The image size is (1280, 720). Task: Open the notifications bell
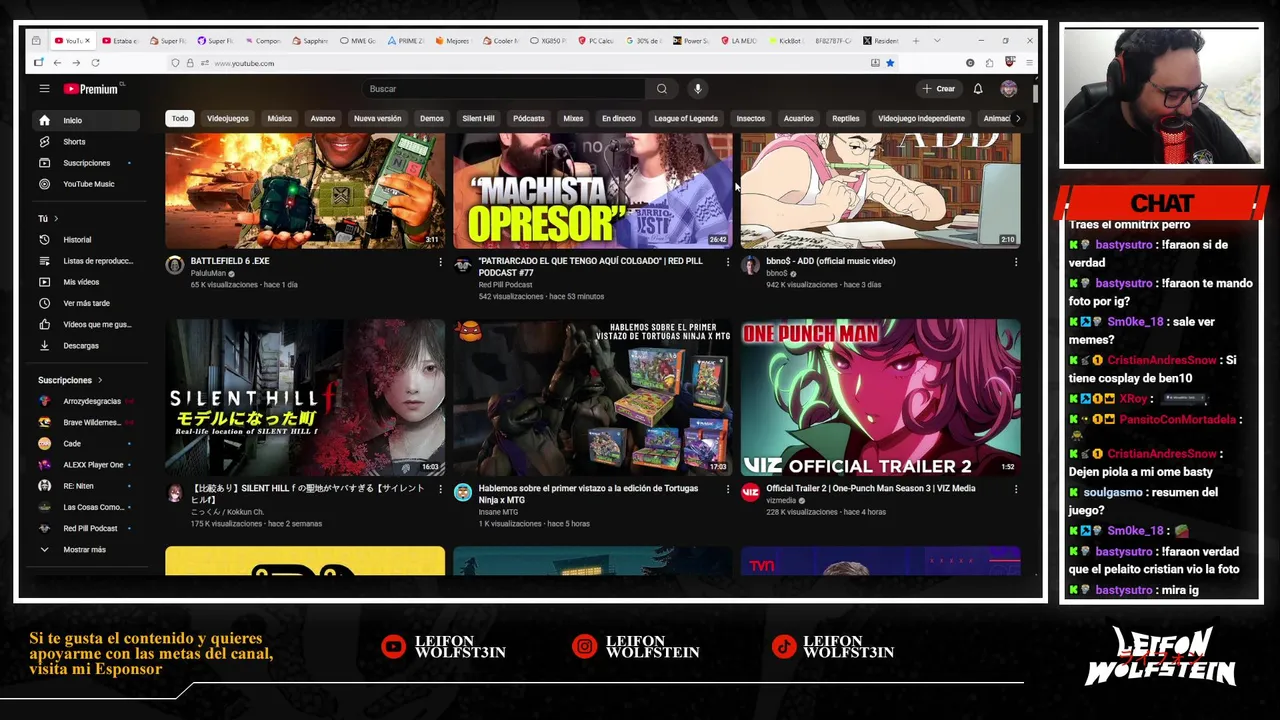point(978,89)
